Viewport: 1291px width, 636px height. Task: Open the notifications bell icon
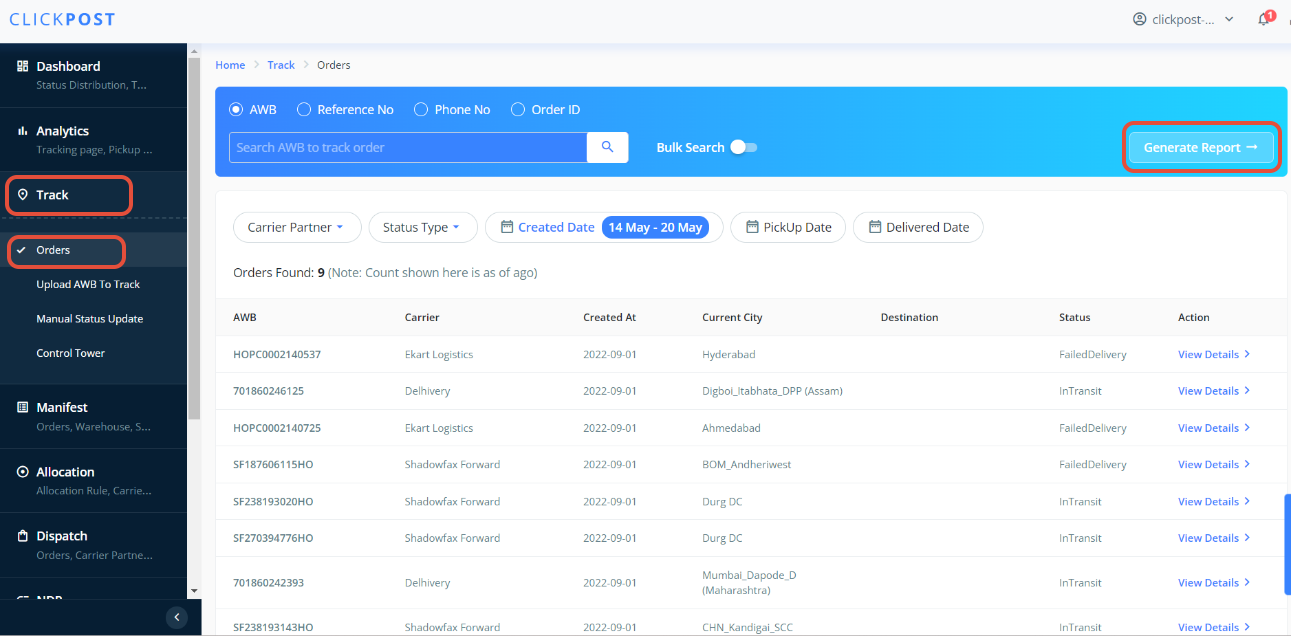(x=1263, y=20)
